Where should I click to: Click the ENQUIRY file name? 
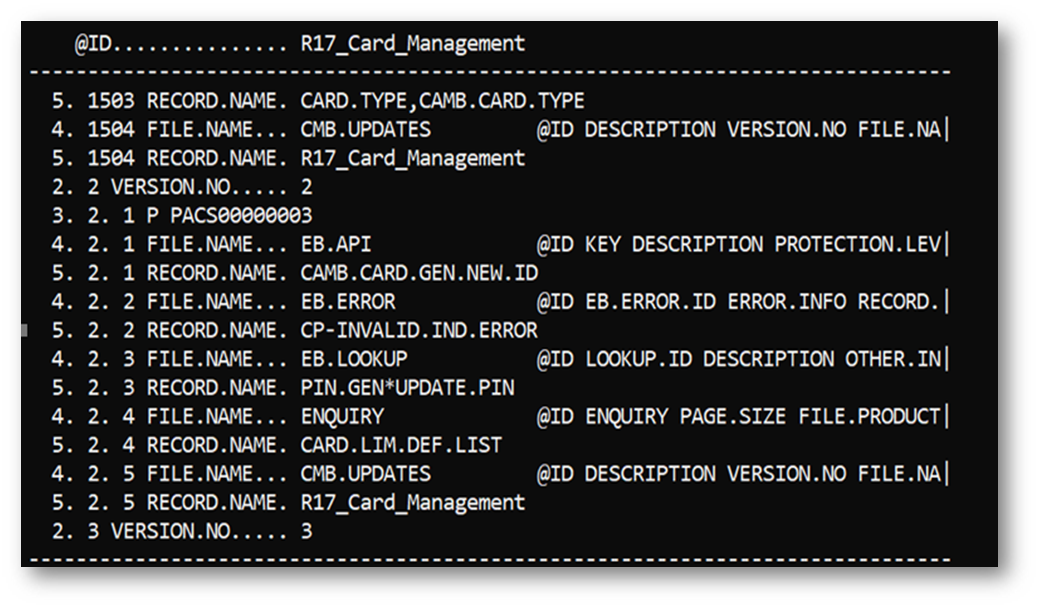pos(342,416)
